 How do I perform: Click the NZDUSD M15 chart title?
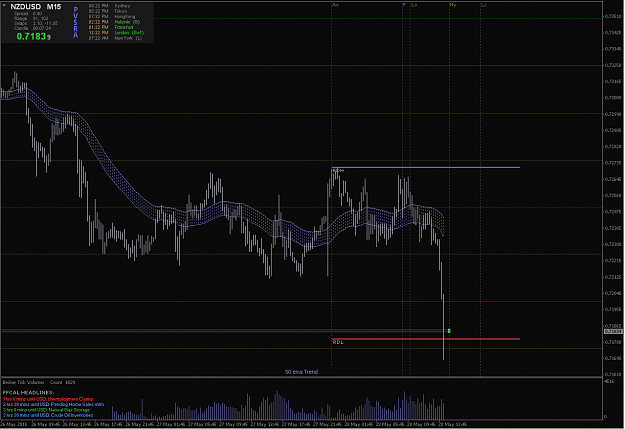35,7
